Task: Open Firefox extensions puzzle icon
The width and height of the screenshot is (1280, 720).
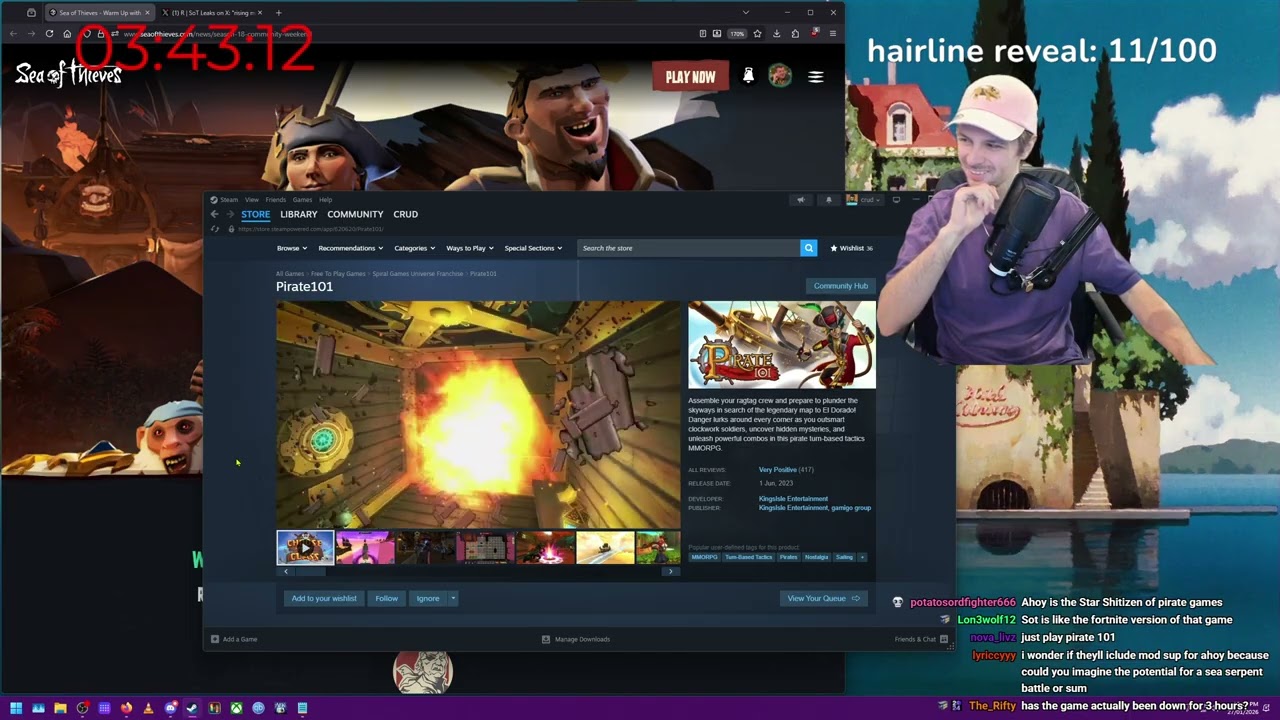Action: point(795,33)
